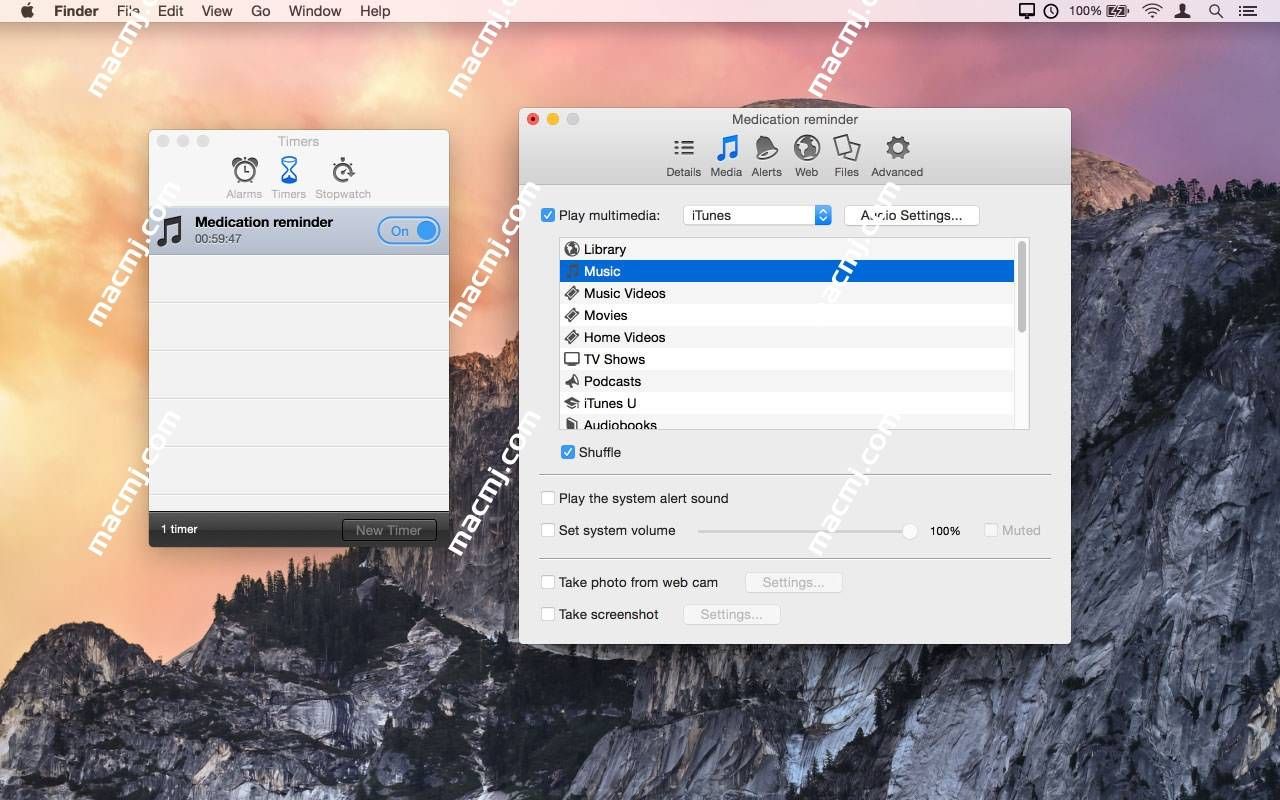Click the battery status icon
Screen dimensions: 1280x800
pos(1117,11)
